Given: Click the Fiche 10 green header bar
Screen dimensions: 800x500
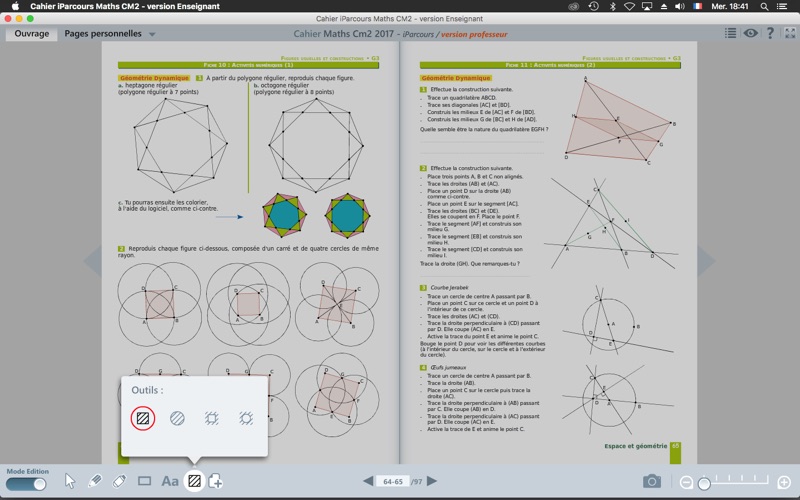Looking at the screenshot, I should point(248,65).
